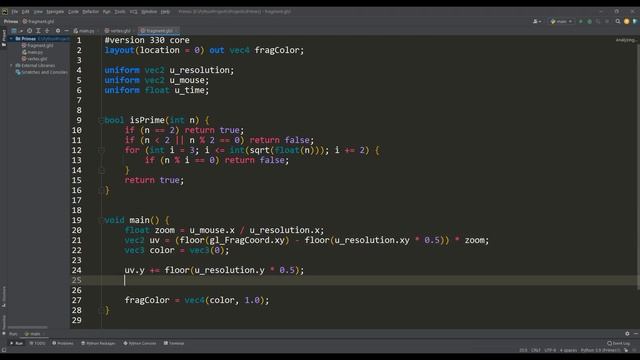Click the Run with Coverage icon
Viewport: 640px width, 360px height.
coord(598,21)
